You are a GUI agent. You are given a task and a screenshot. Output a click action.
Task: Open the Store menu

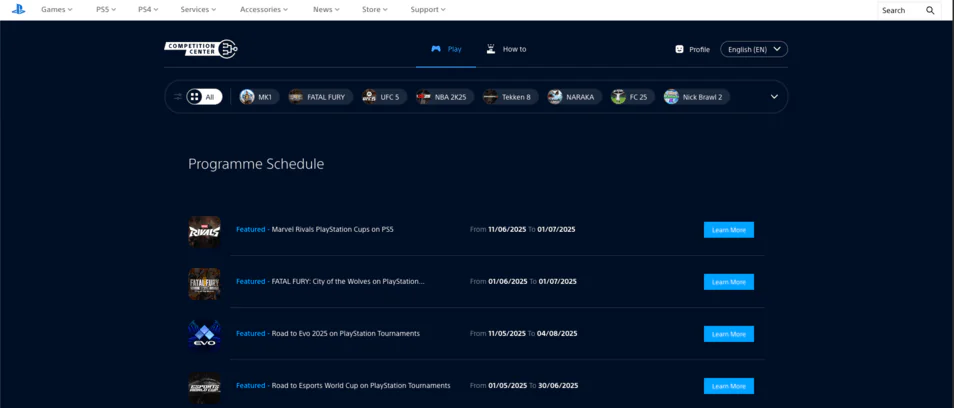click(375, 10)
